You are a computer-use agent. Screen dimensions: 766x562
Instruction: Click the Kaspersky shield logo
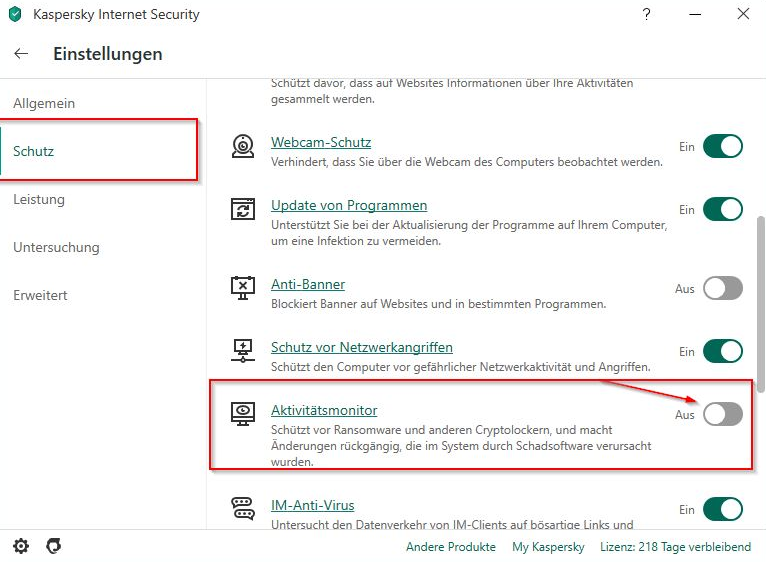[15, 14]
